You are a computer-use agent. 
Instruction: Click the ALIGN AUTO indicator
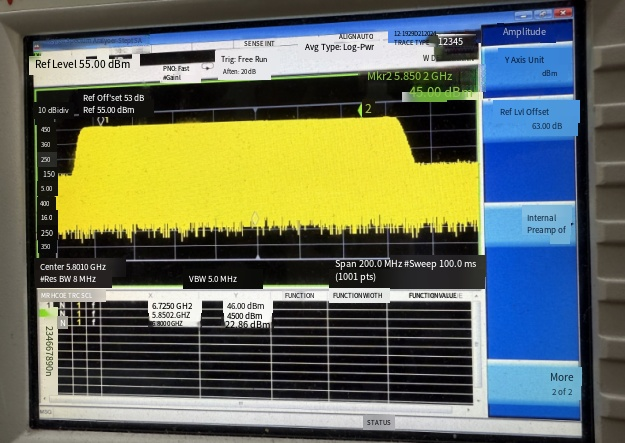356,37
